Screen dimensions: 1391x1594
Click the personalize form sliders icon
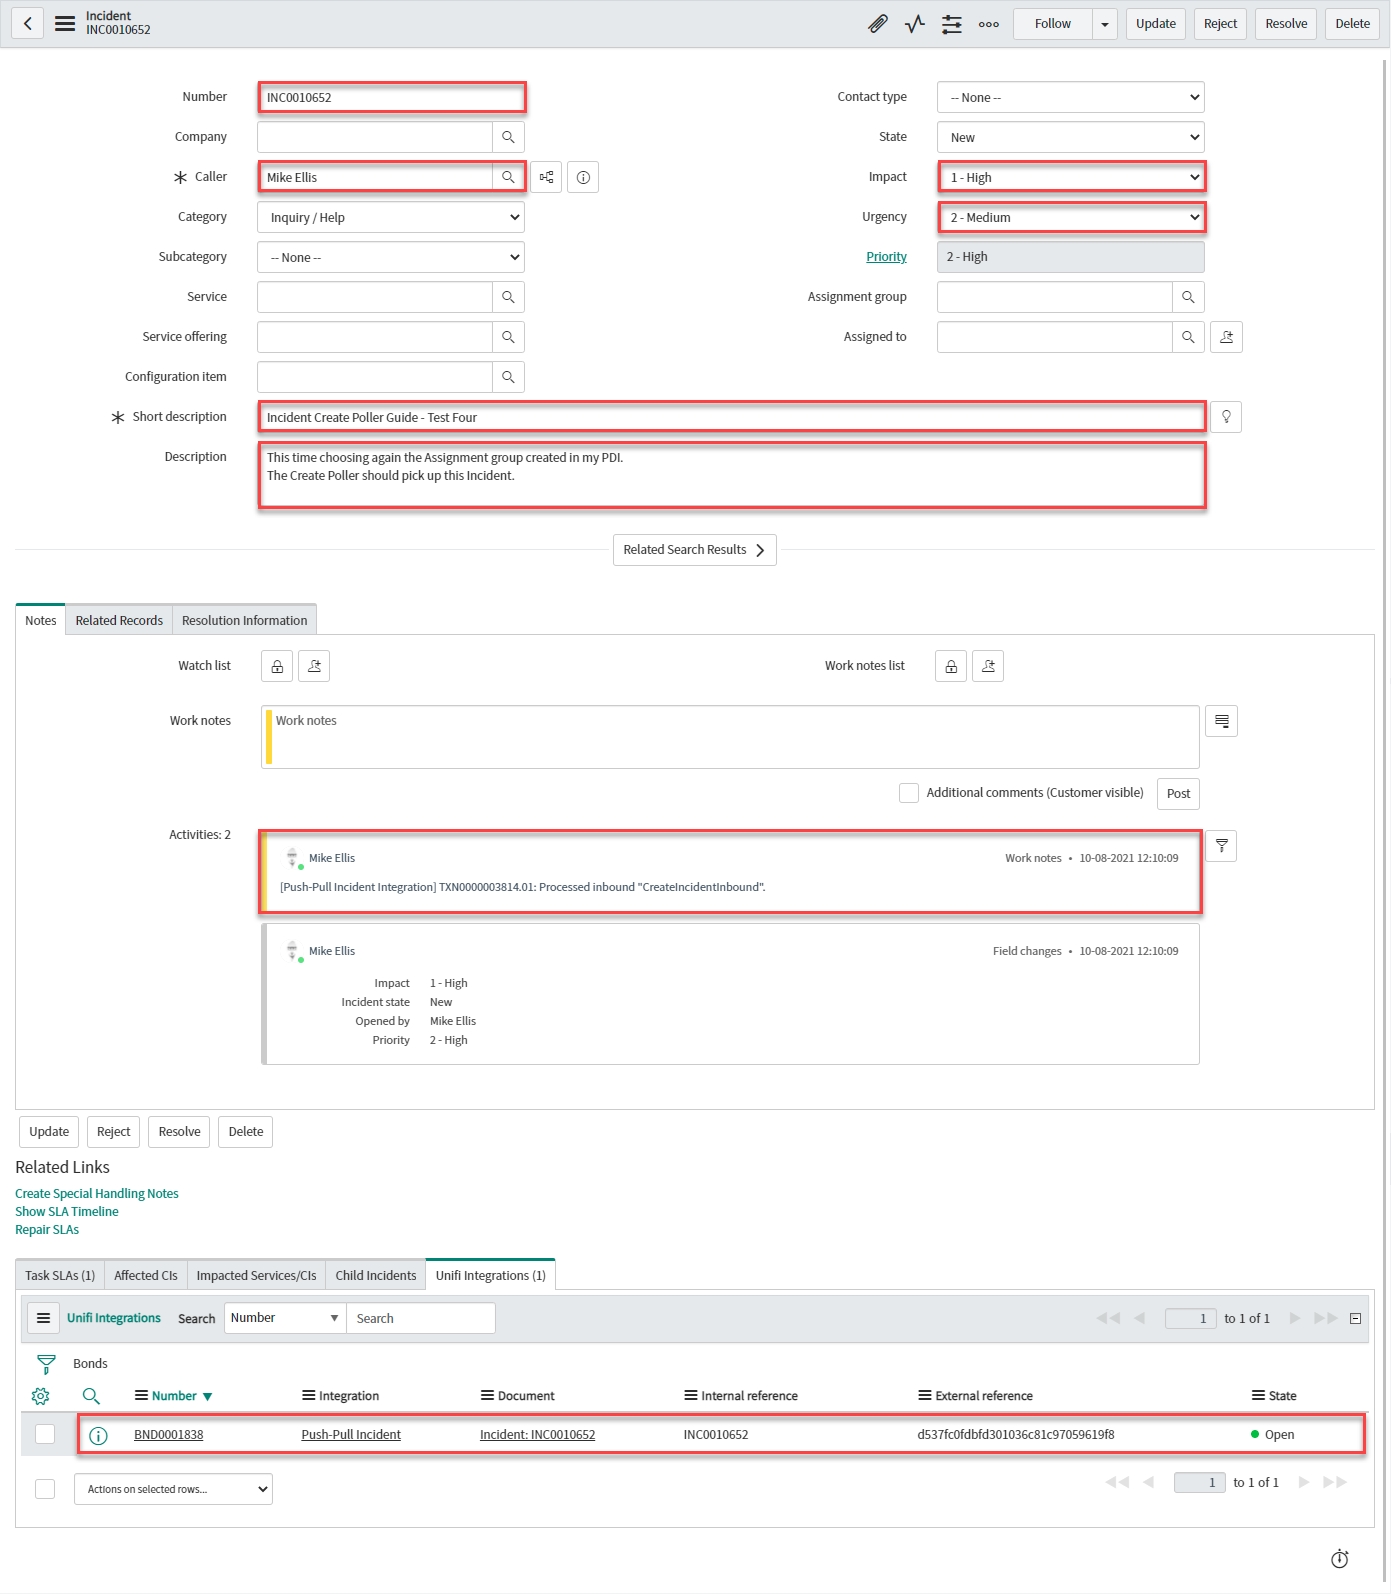[x=951, y=24]
